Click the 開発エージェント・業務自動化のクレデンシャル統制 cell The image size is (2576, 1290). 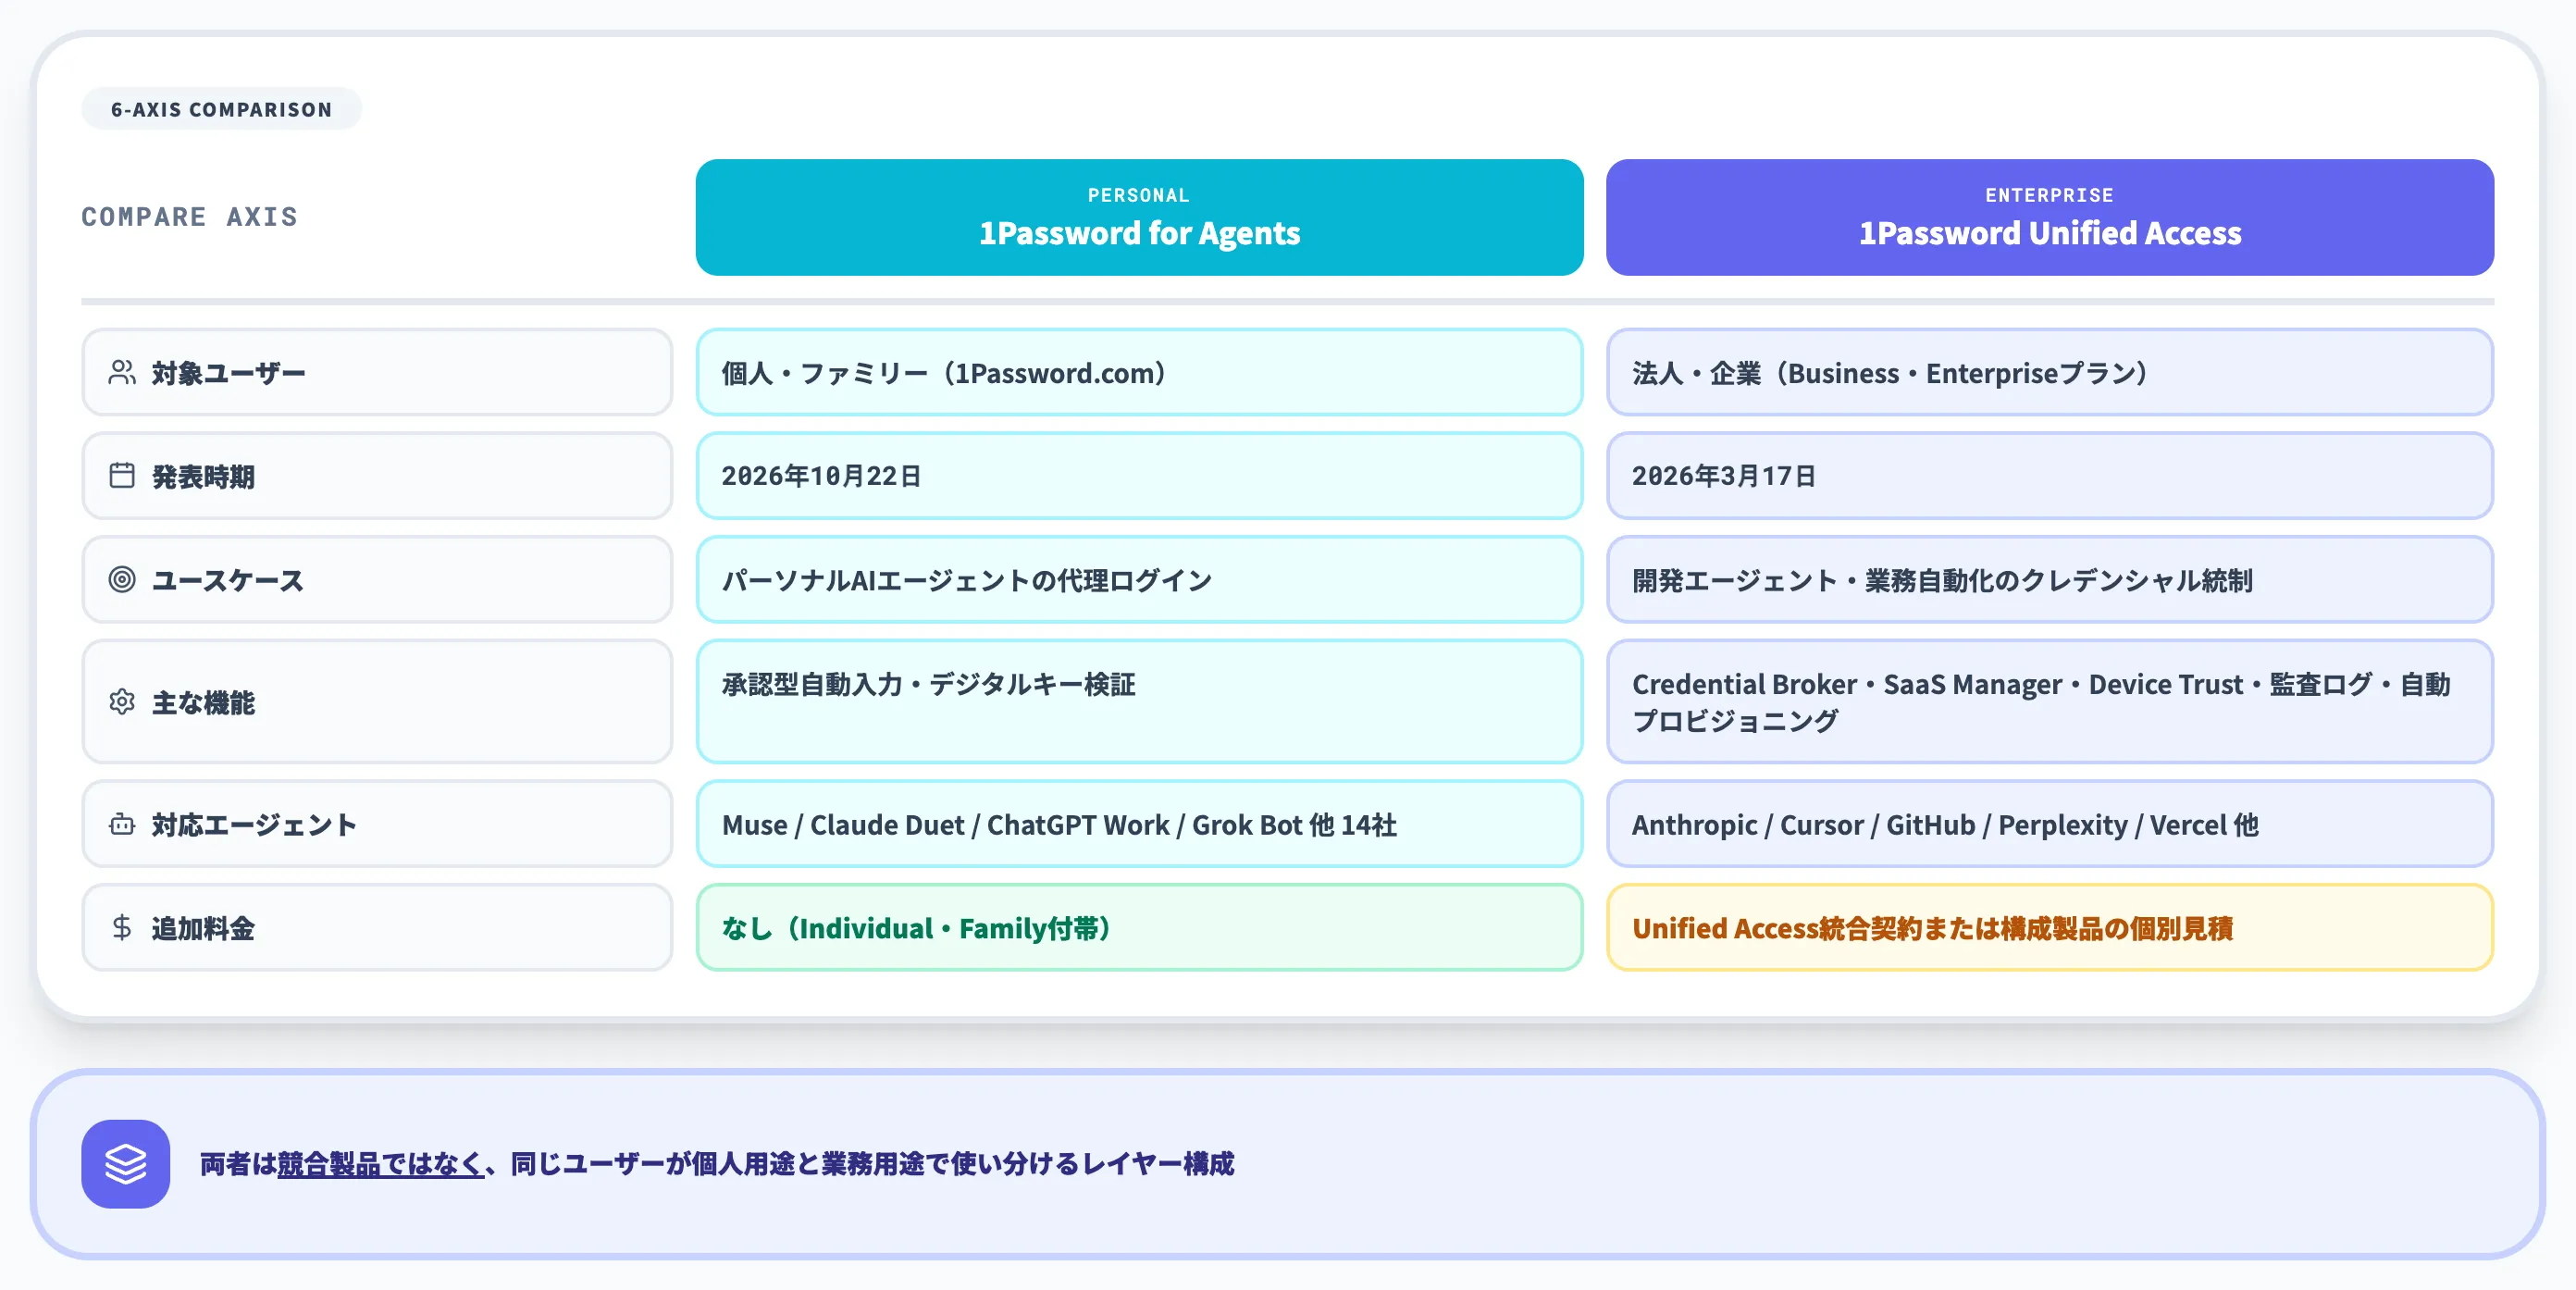[x=2049, y=580]
